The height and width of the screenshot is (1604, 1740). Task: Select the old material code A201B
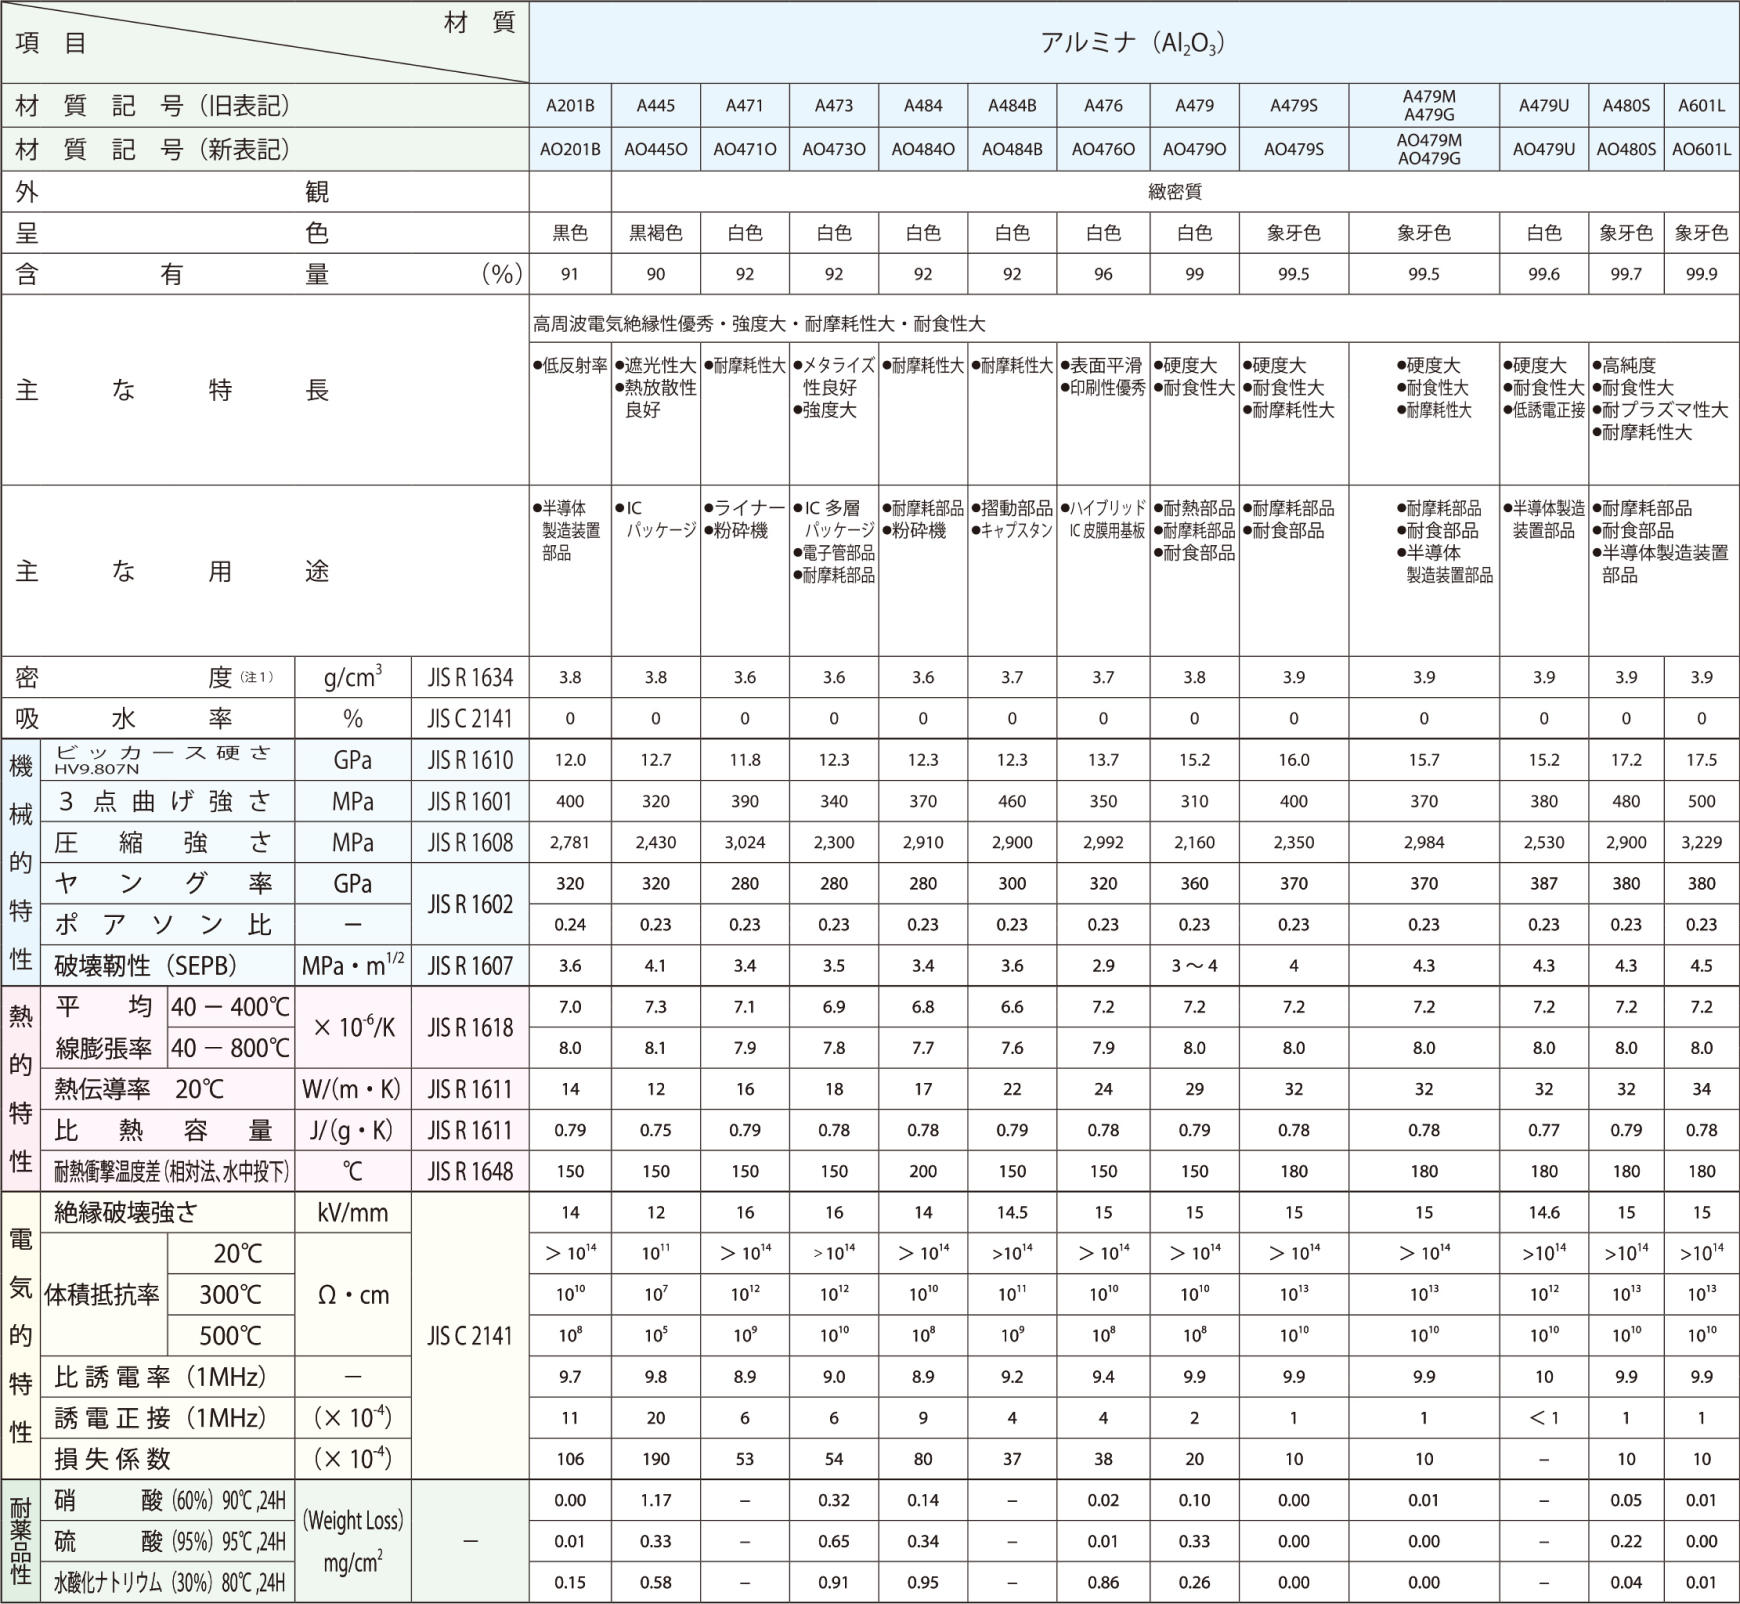570,105
